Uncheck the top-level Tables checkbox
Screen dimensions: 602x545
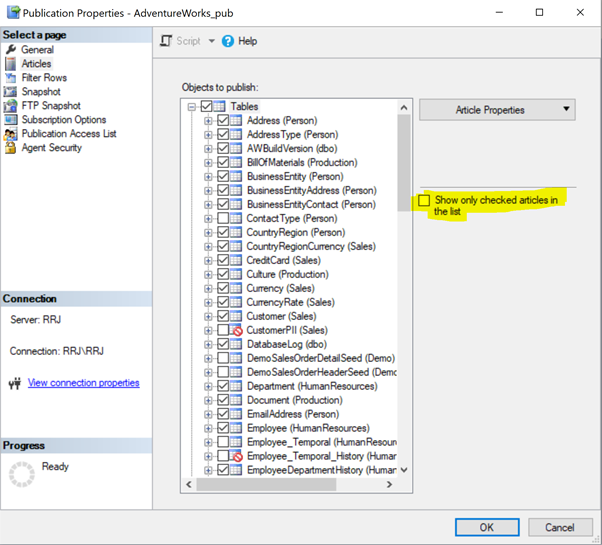pyautogui.click(x=207, y=106)
